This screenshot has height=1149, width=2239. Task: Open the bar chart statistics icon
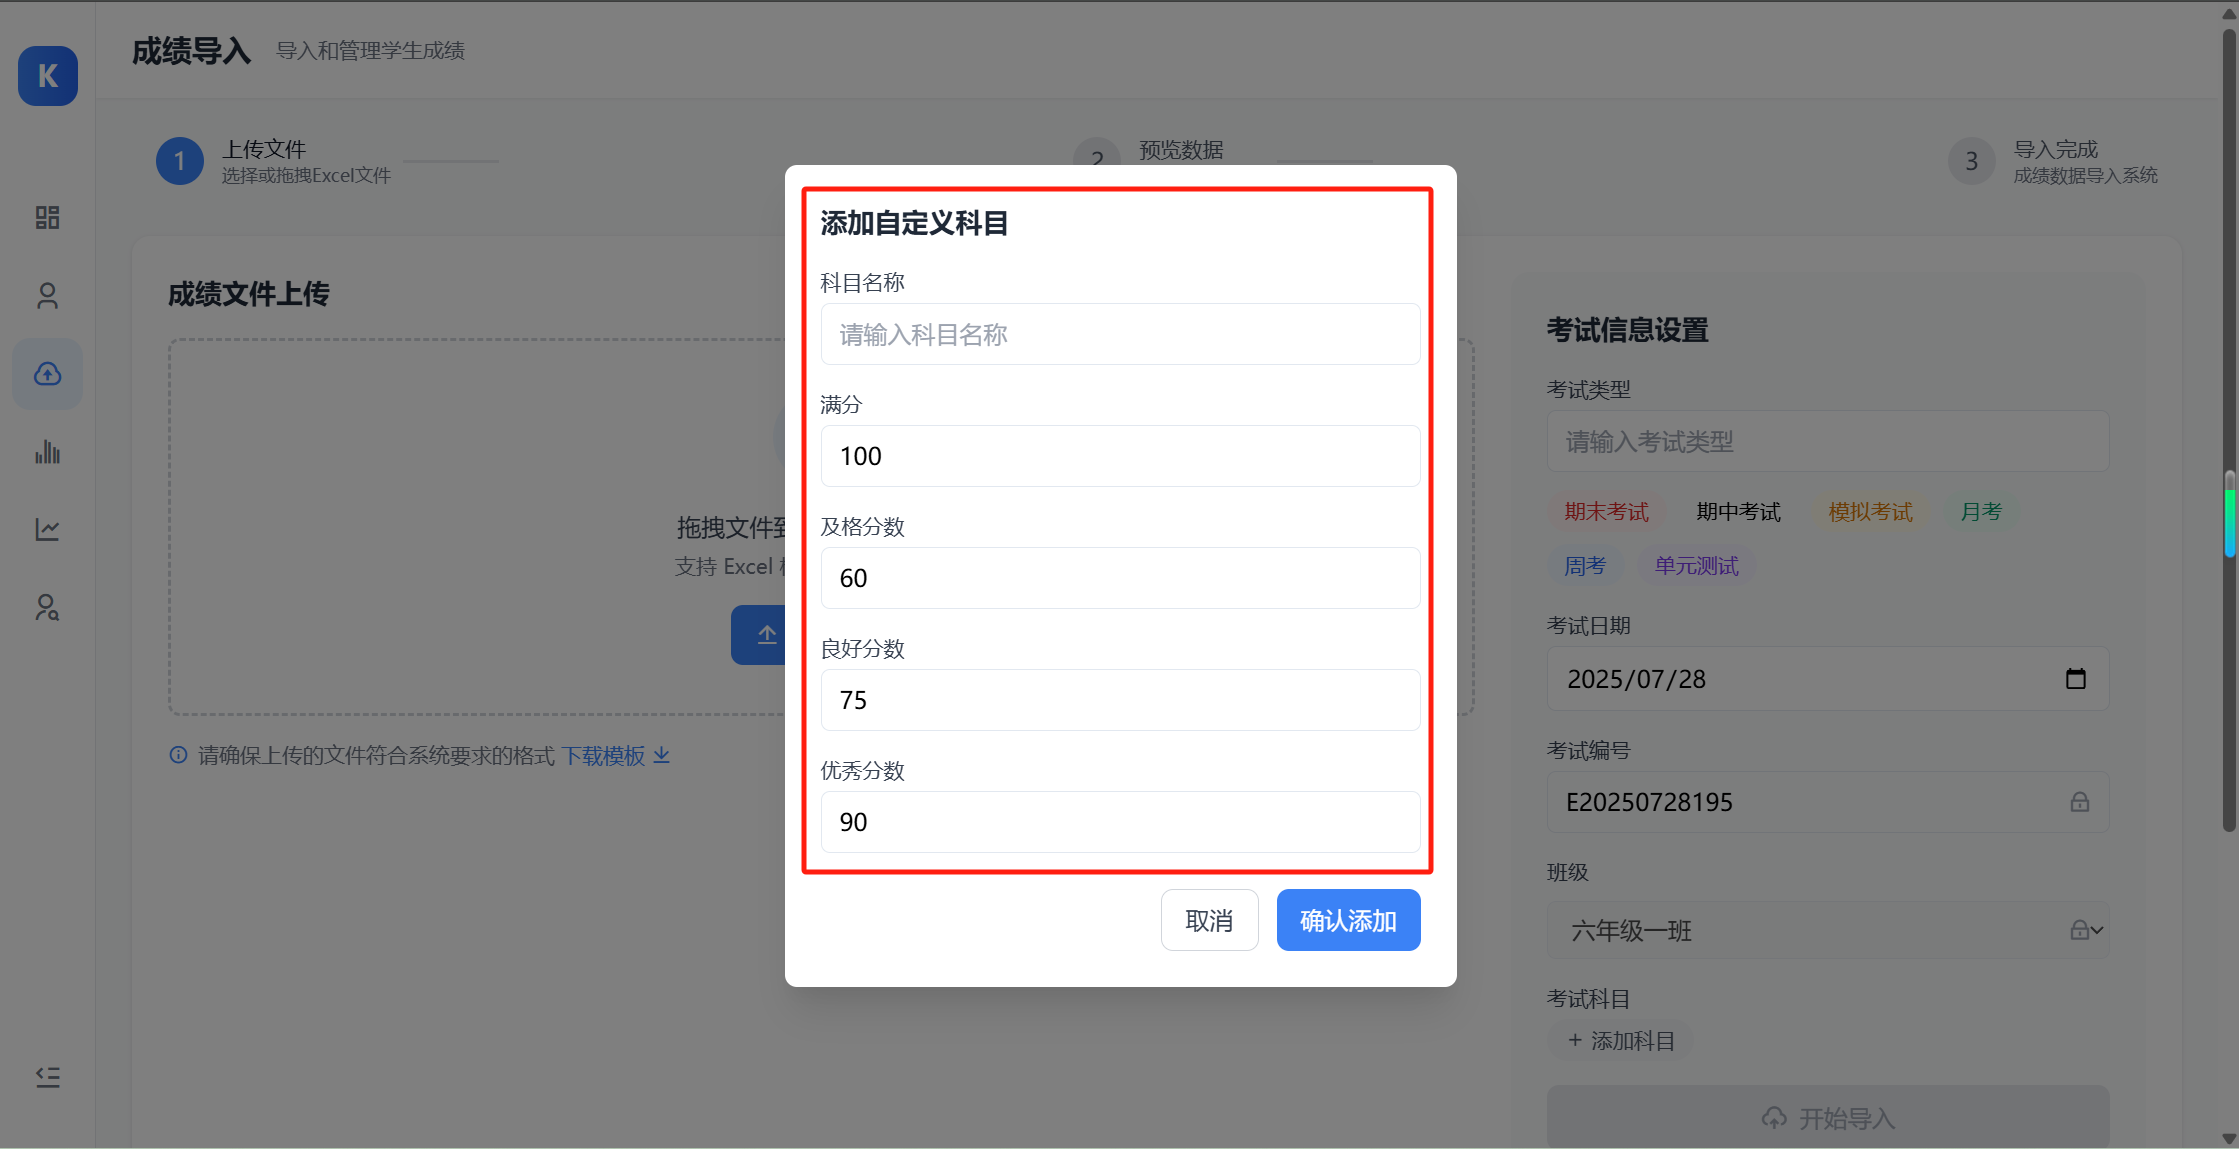pos(47,451)
